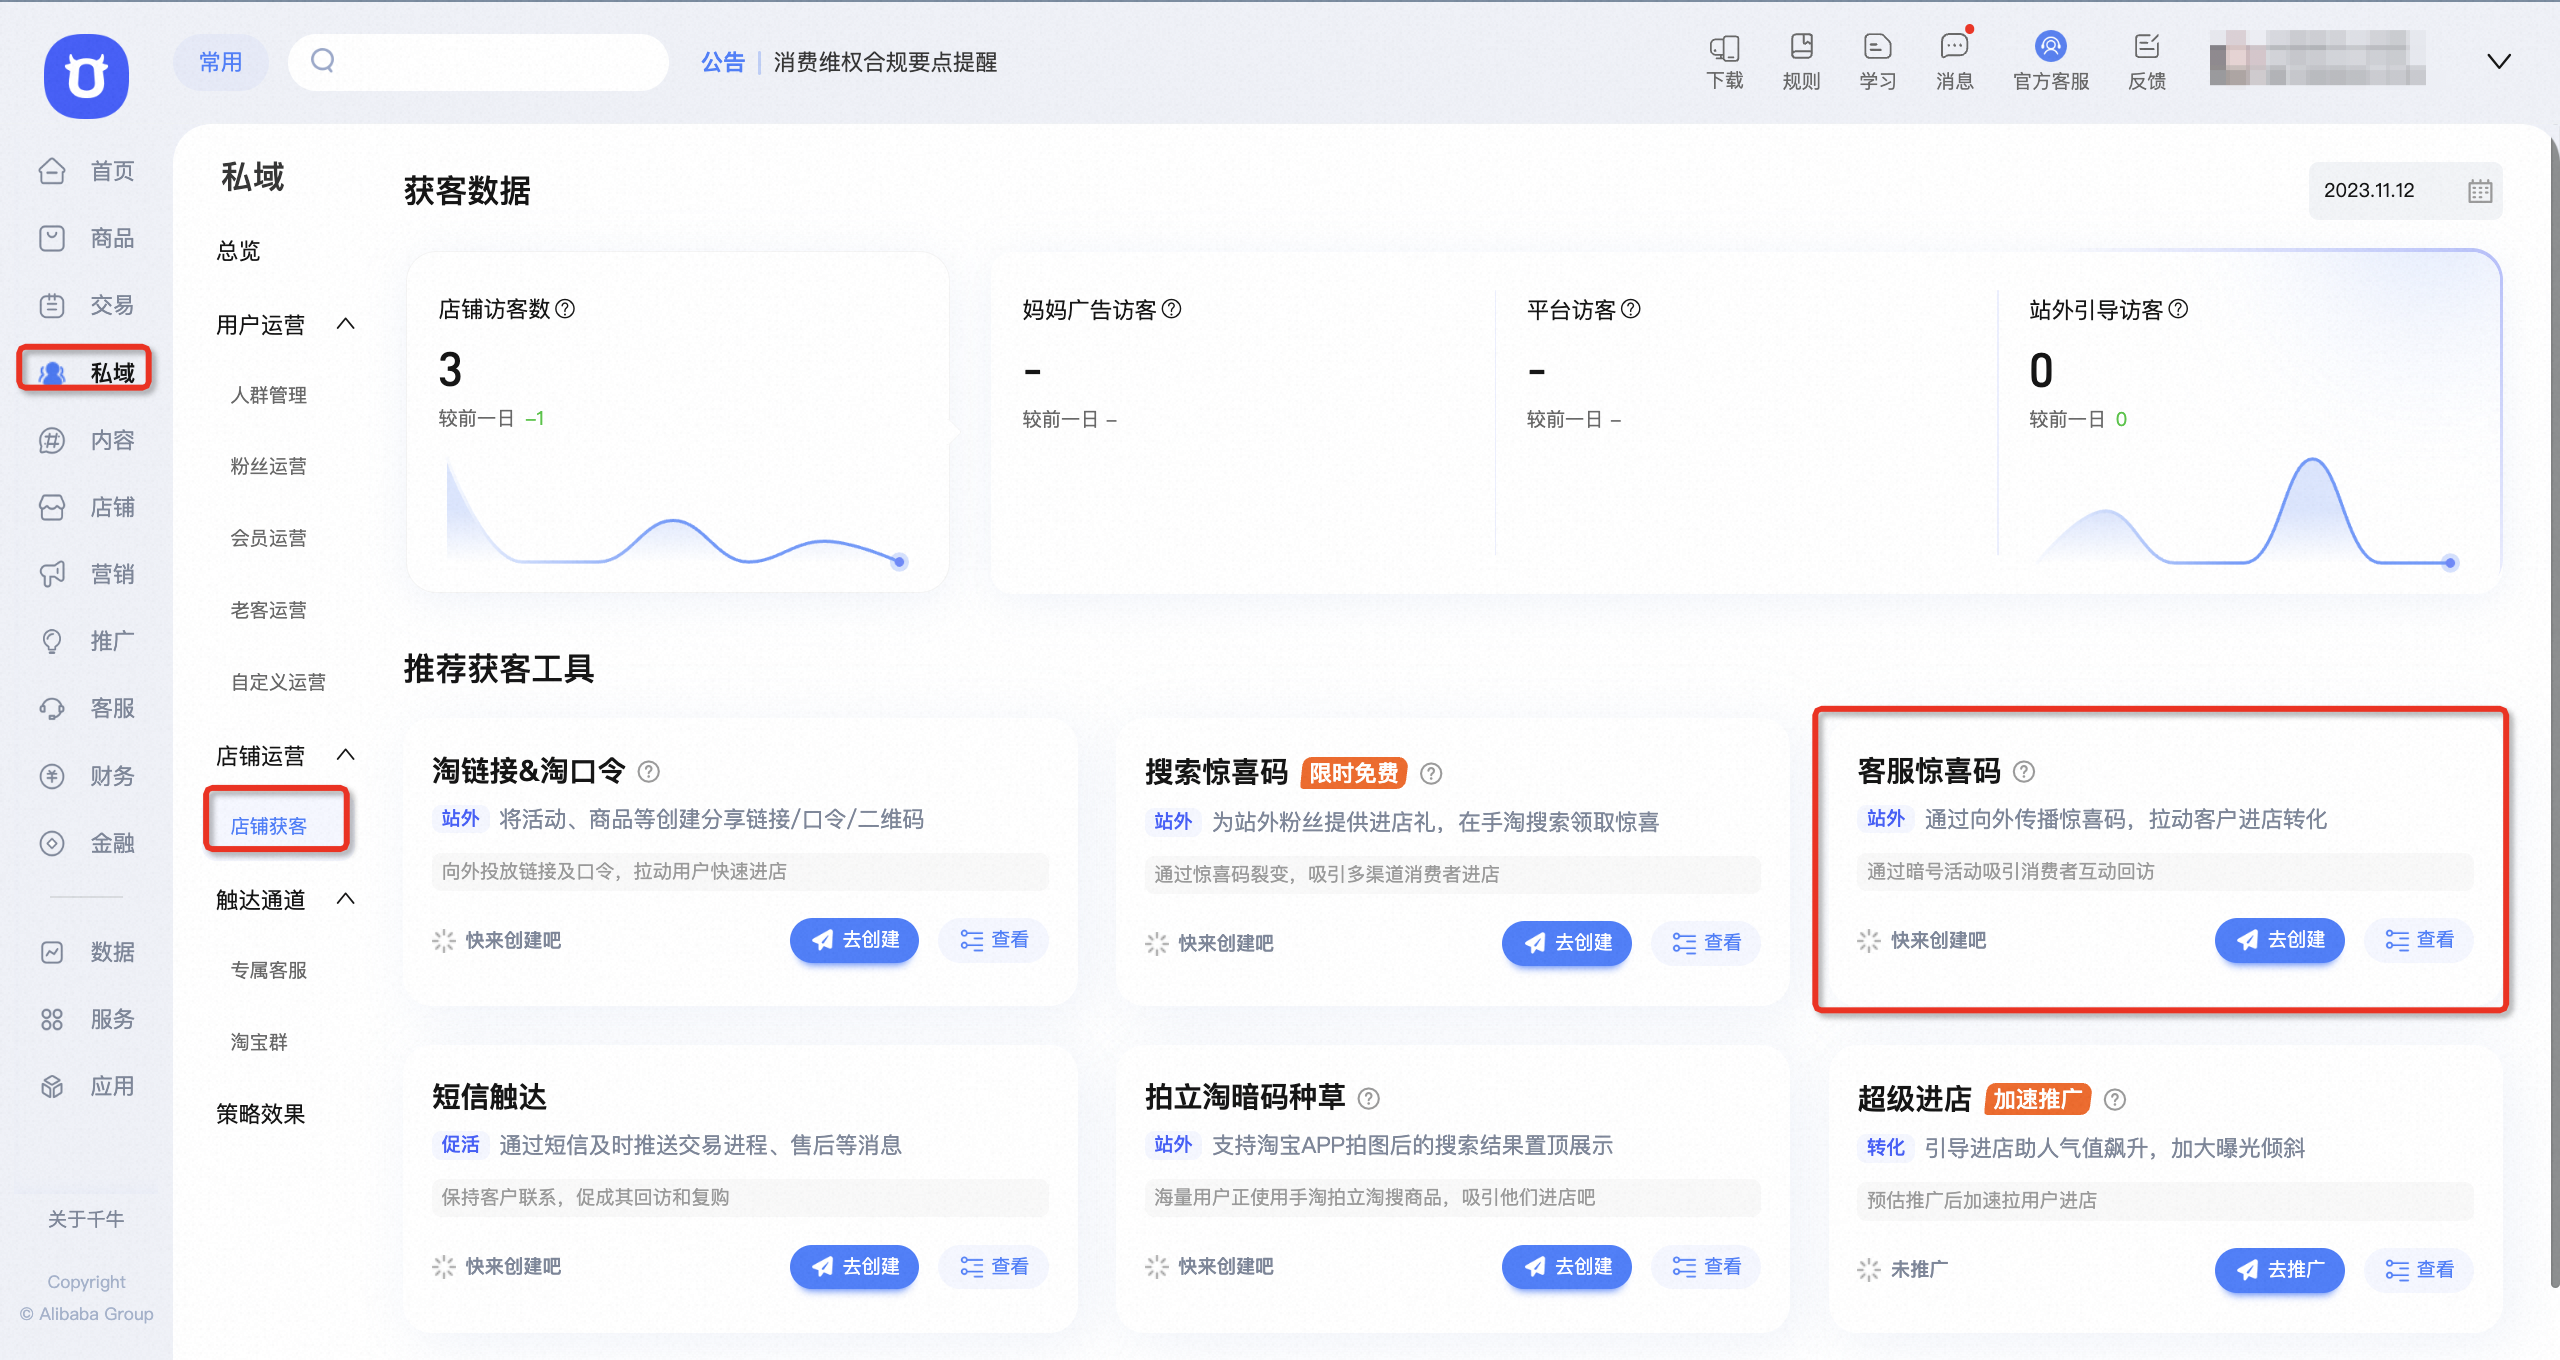
Task: Open 服务 services in sidebar
Action: (86, 1019)
